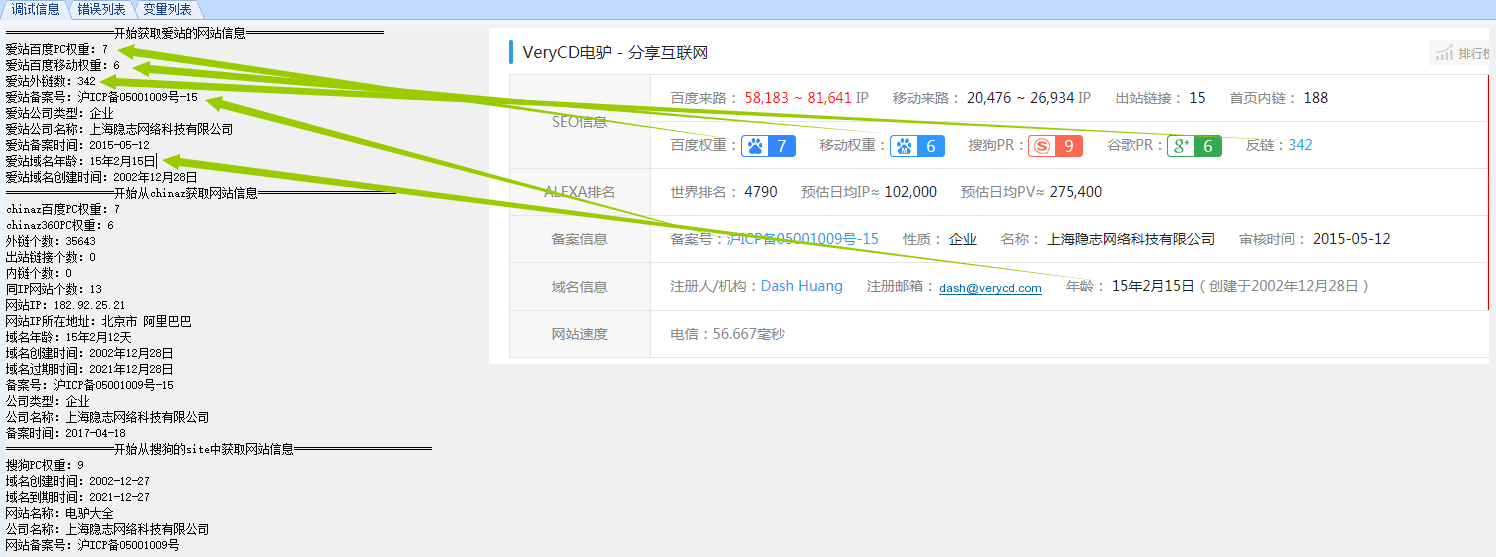This screenshot has height=557, width=1496.
Task: Select the ALEXA排名 row header
Action: click(579, 192)
